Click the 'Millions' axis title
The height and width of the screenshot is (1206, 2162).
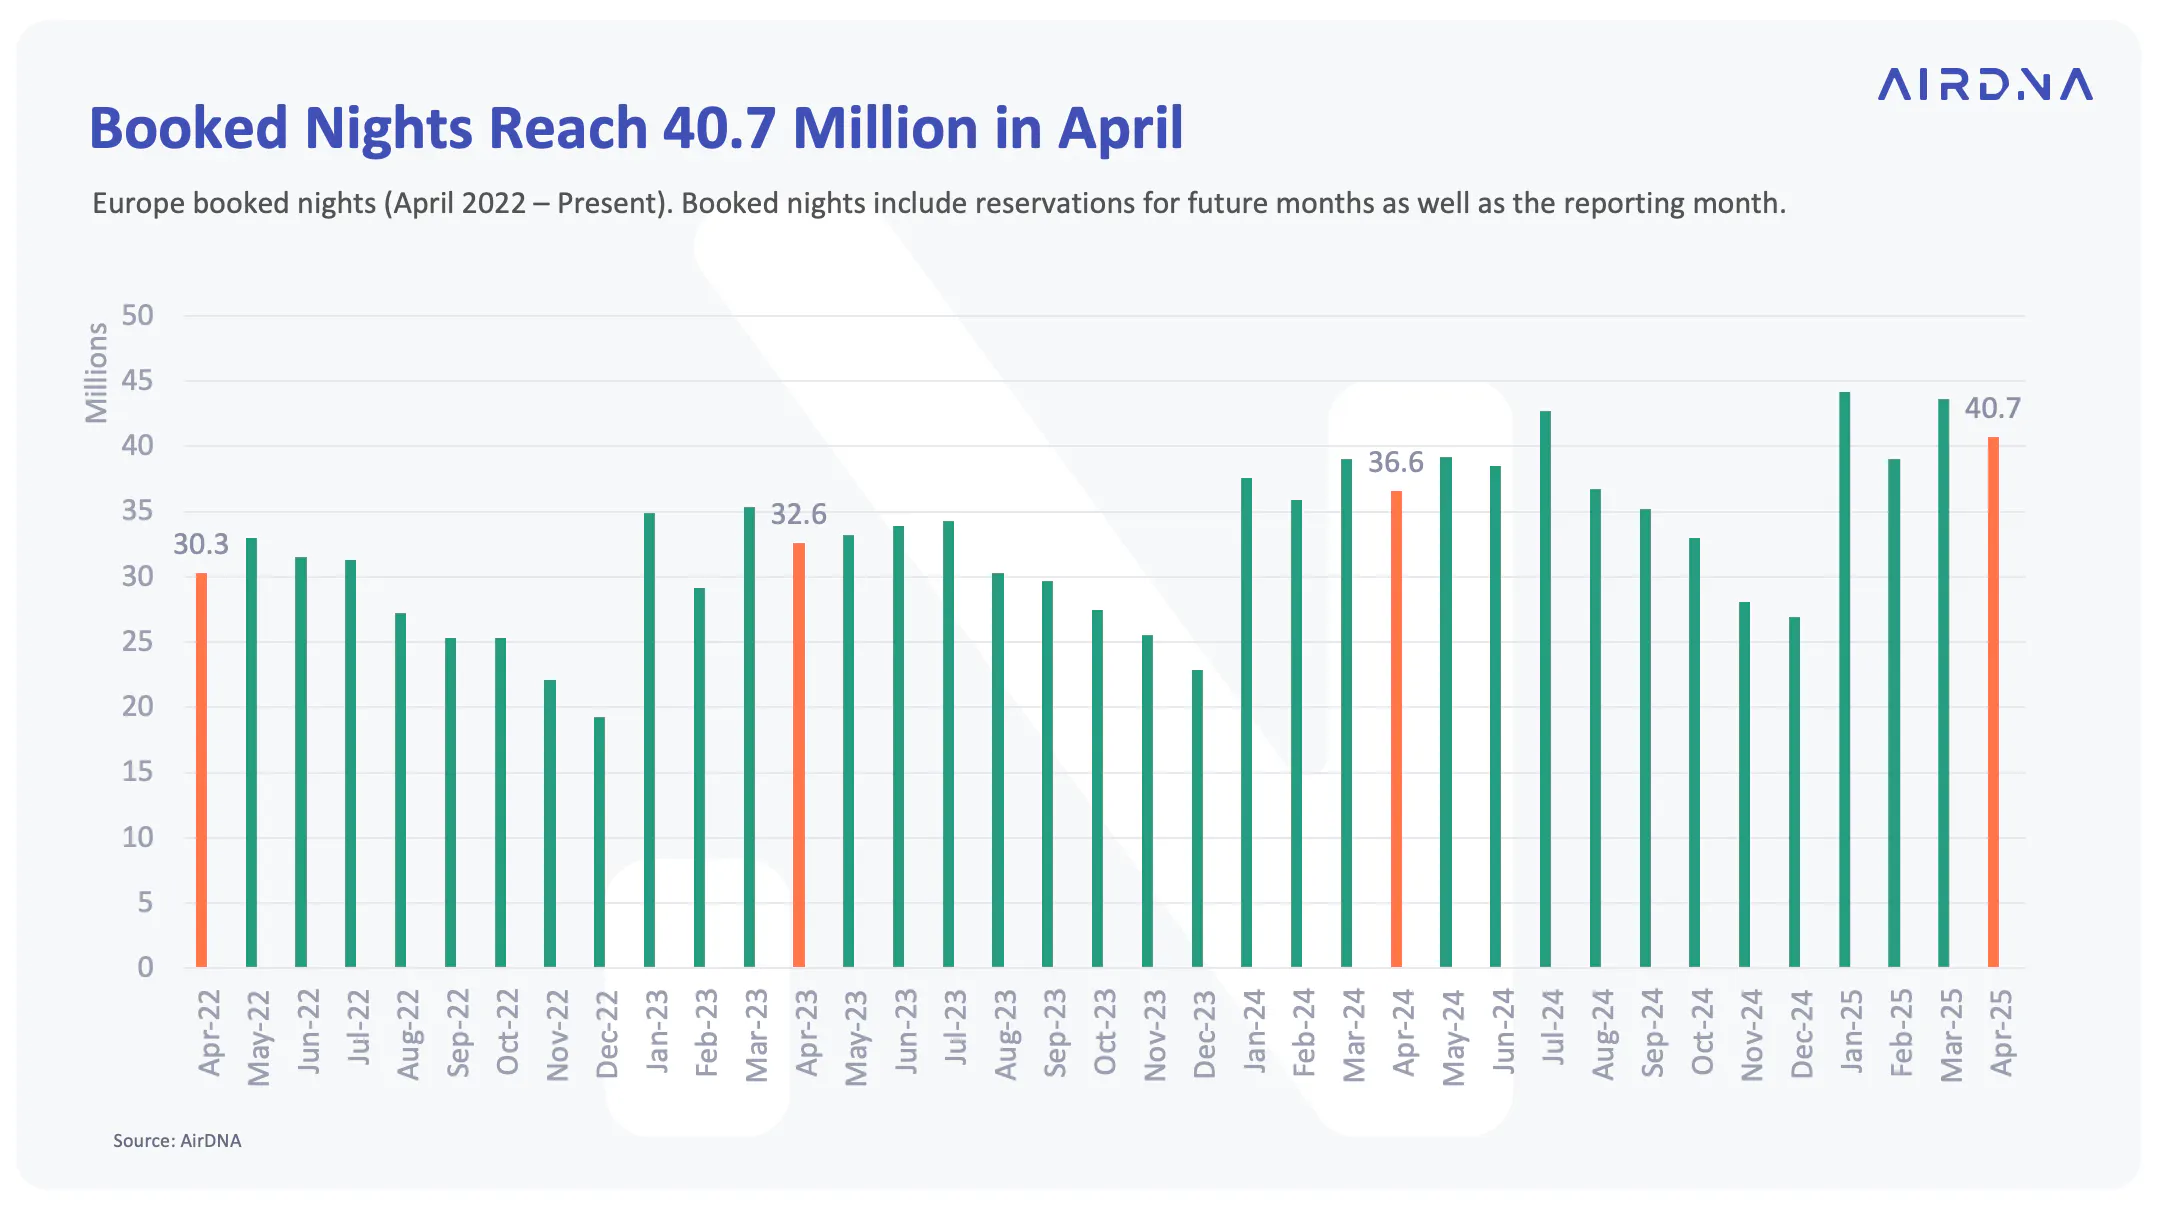pos(96,373)
